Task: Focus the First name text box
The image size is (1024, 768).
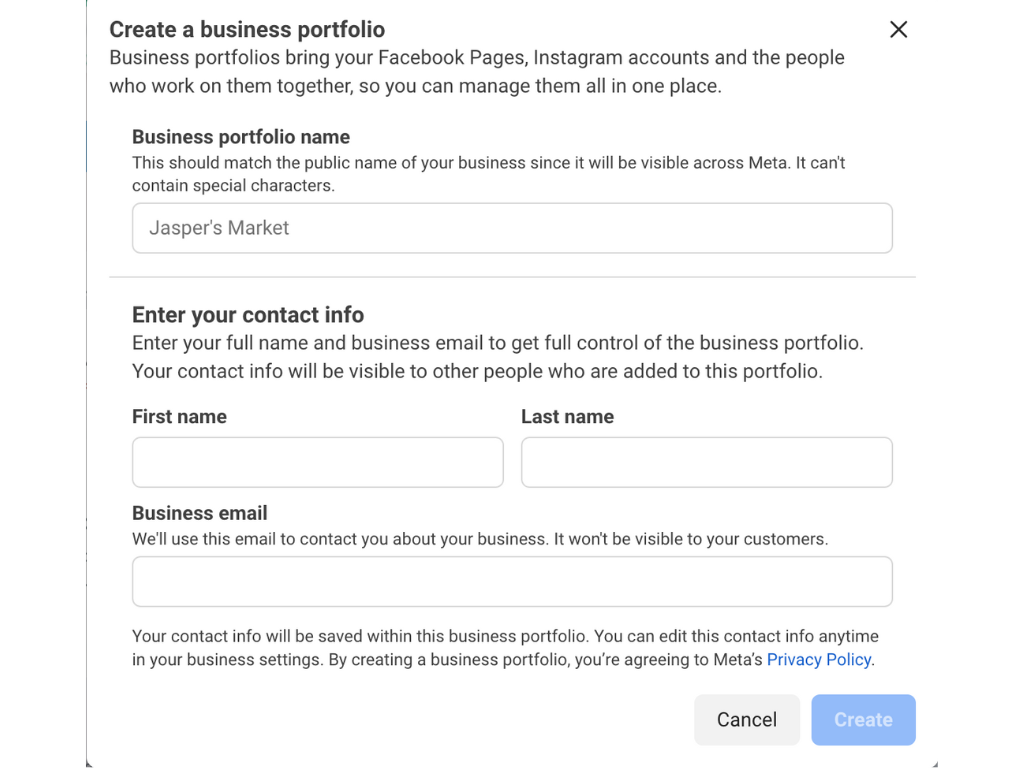Action: coord(317,462)
